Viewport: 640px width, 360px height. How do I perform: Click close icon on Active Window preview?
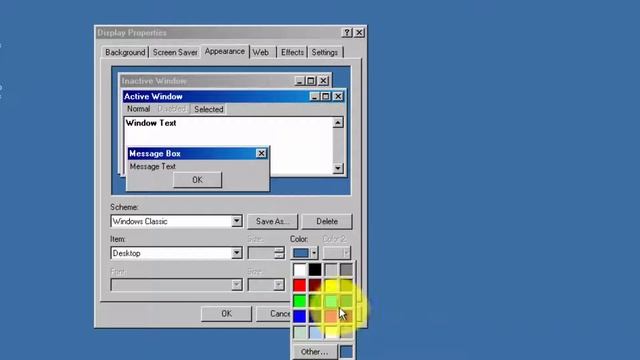[338, 96]
